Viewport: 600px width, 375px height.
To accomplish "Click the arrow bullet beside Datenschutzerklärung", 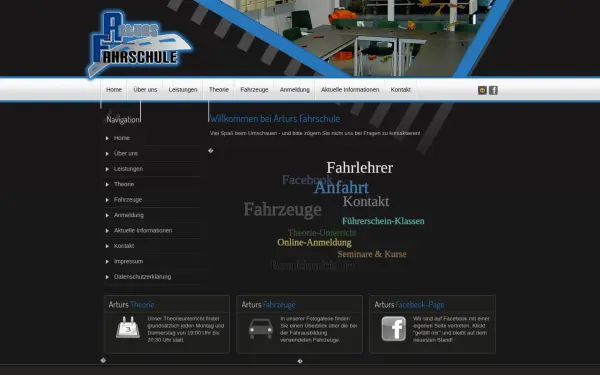I will click(107, 277).
